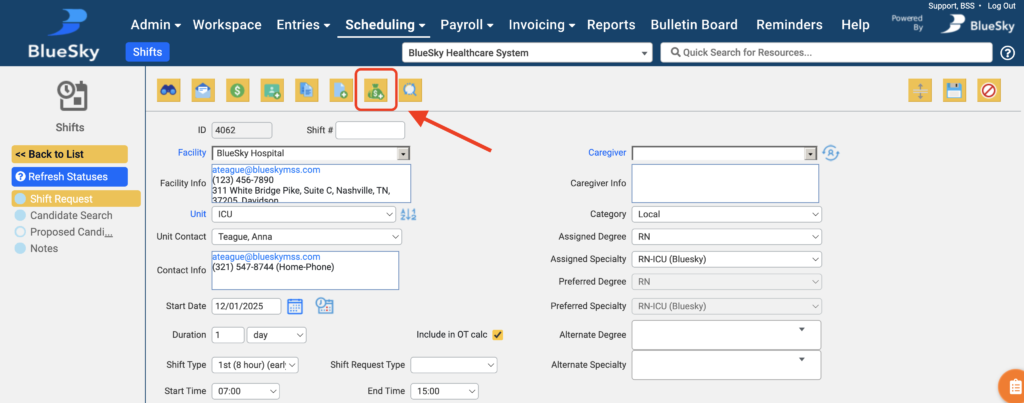1024x403 pixels.
Task: Select the Candidate Search step in sidebar
Action: coord(68,215)
